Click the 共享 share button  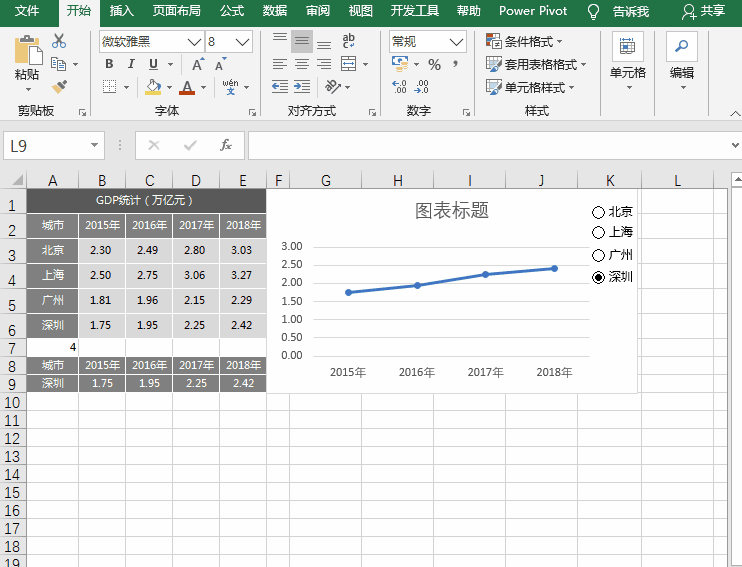pyautogui.click(x=703, y=11)
